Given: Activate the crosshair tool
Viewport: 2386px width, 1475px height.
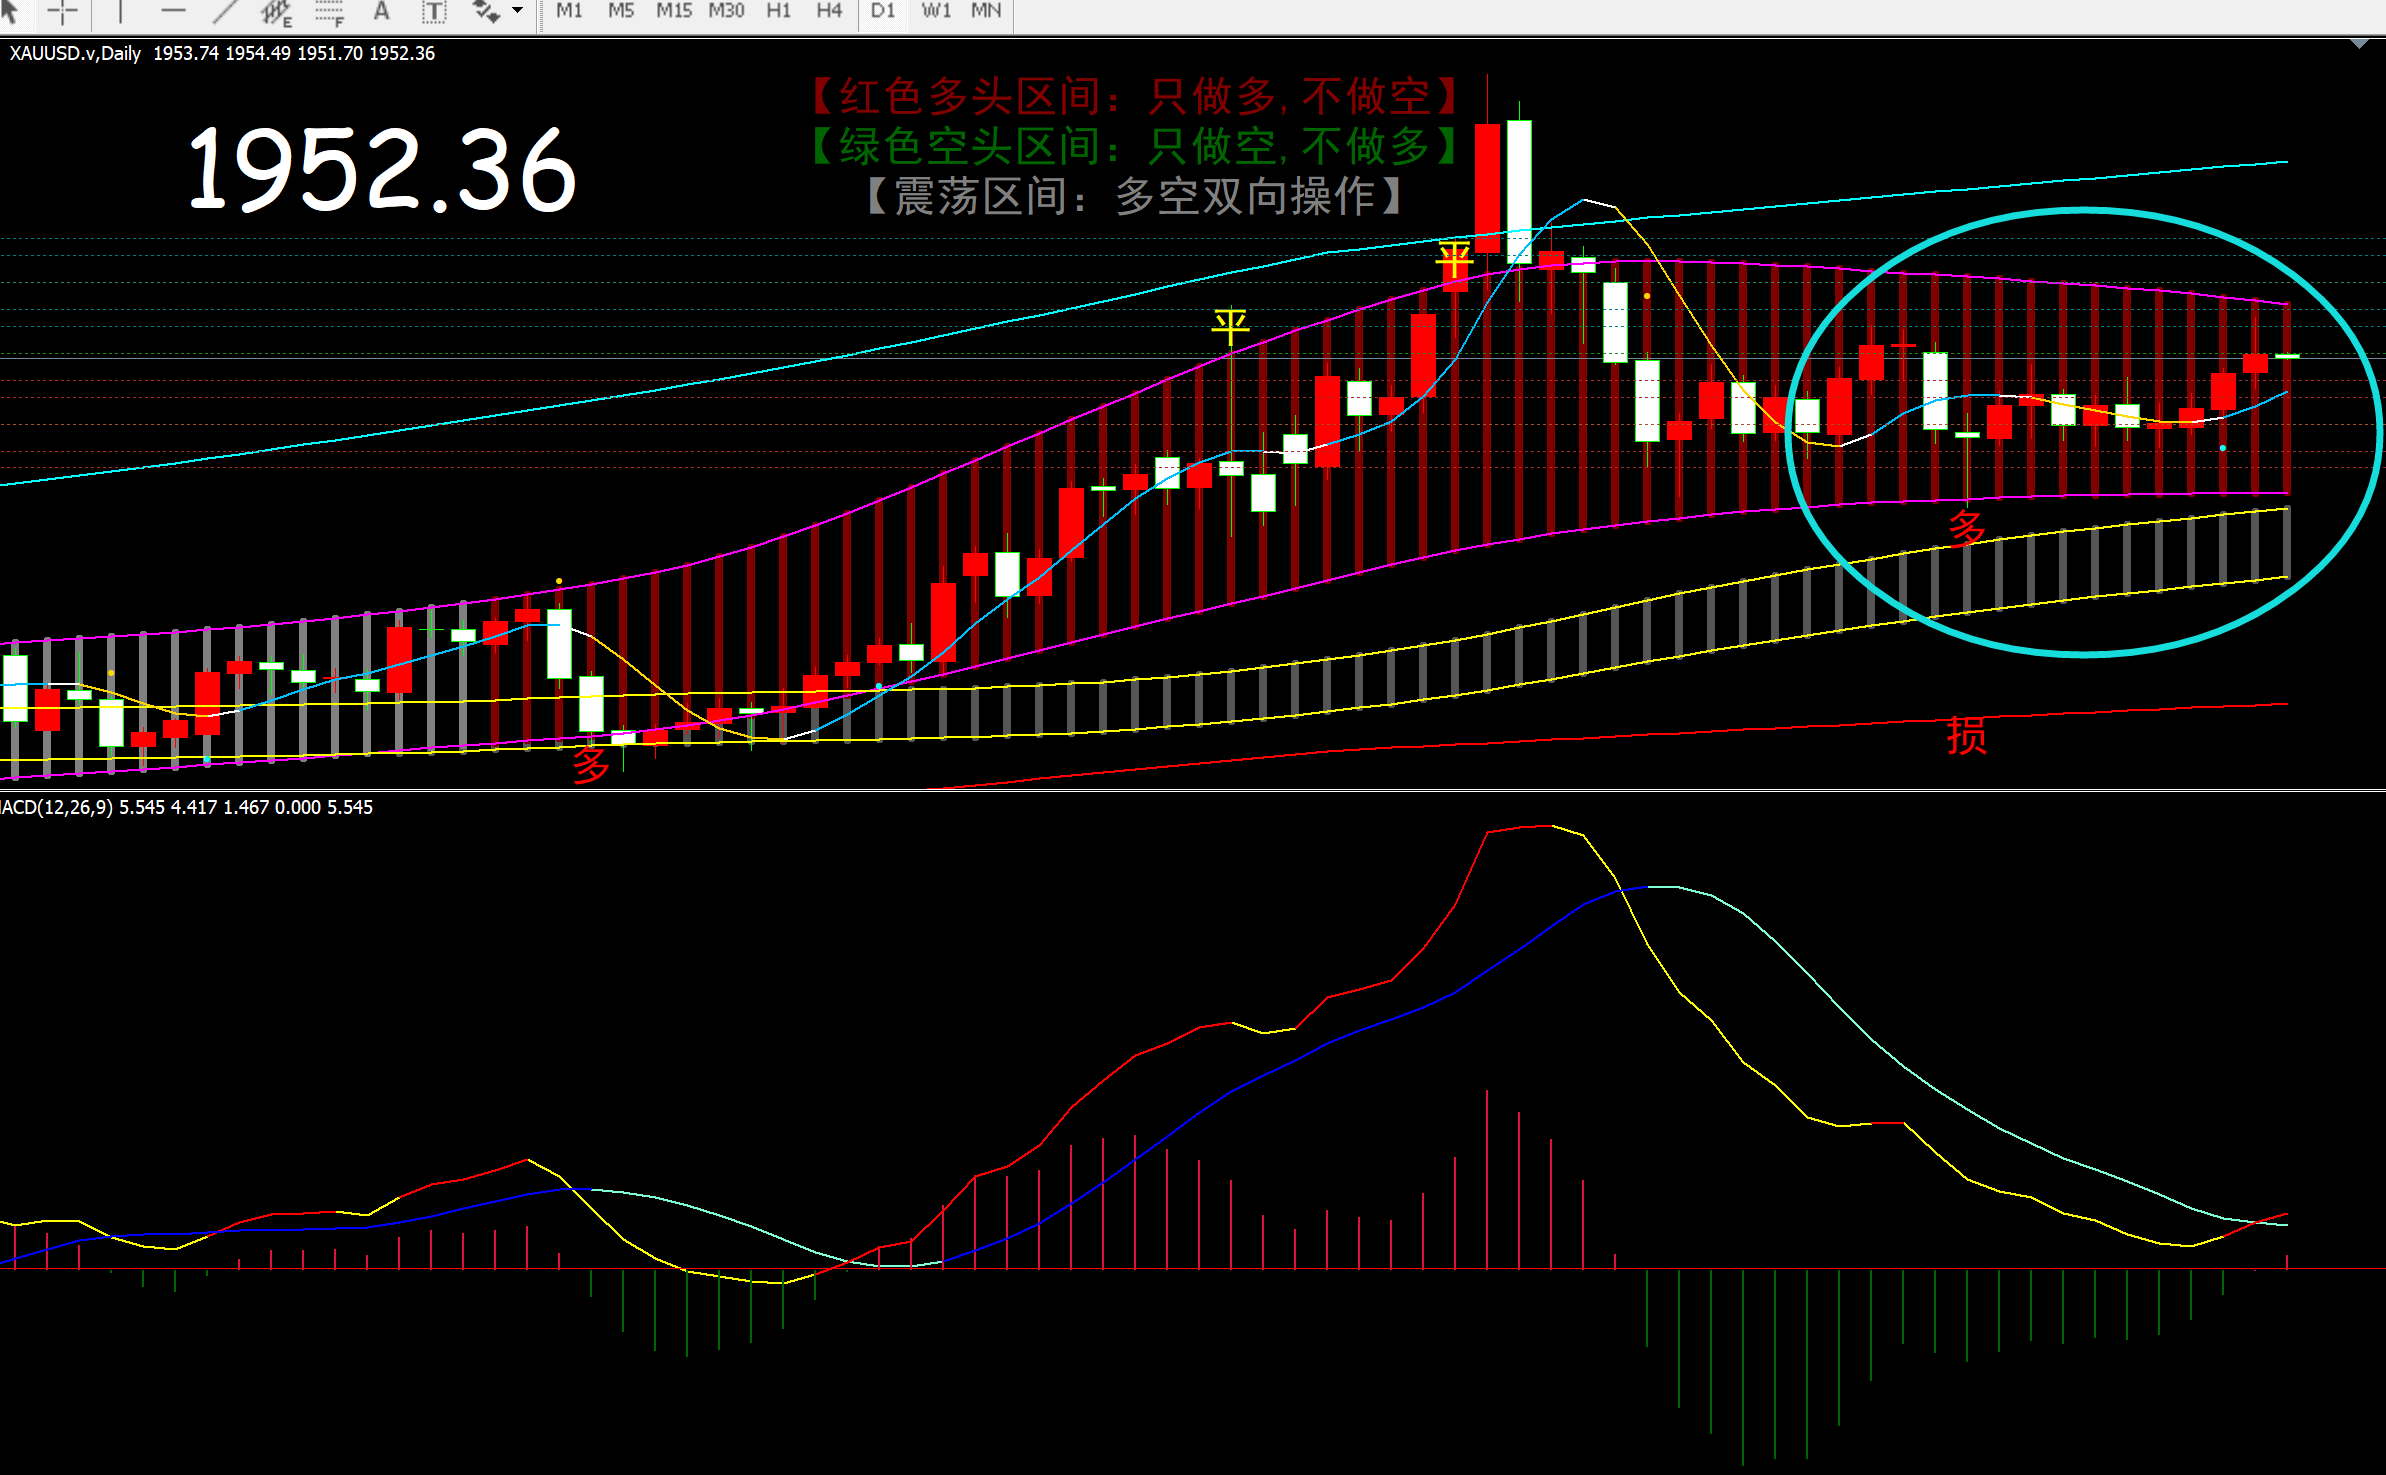Looking at the screenshot, I should coord(62,11).
